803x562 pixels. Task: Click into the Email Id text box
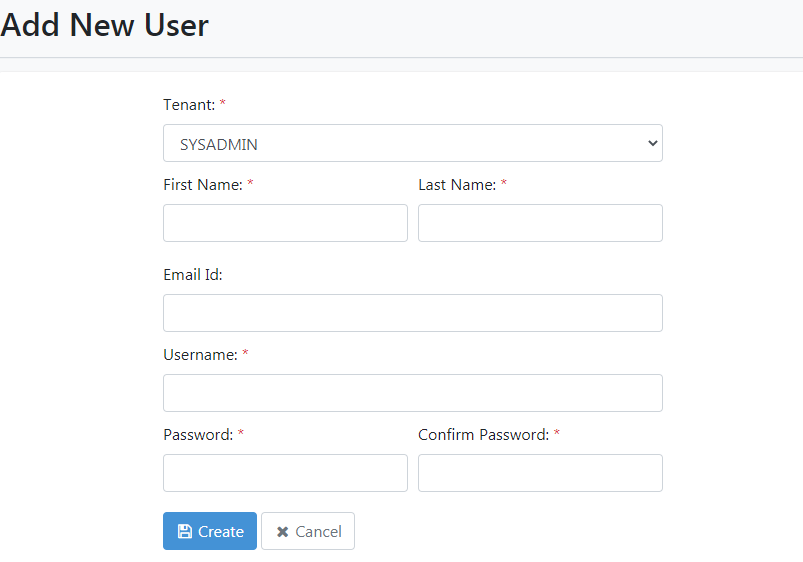[x=413, y=313]
